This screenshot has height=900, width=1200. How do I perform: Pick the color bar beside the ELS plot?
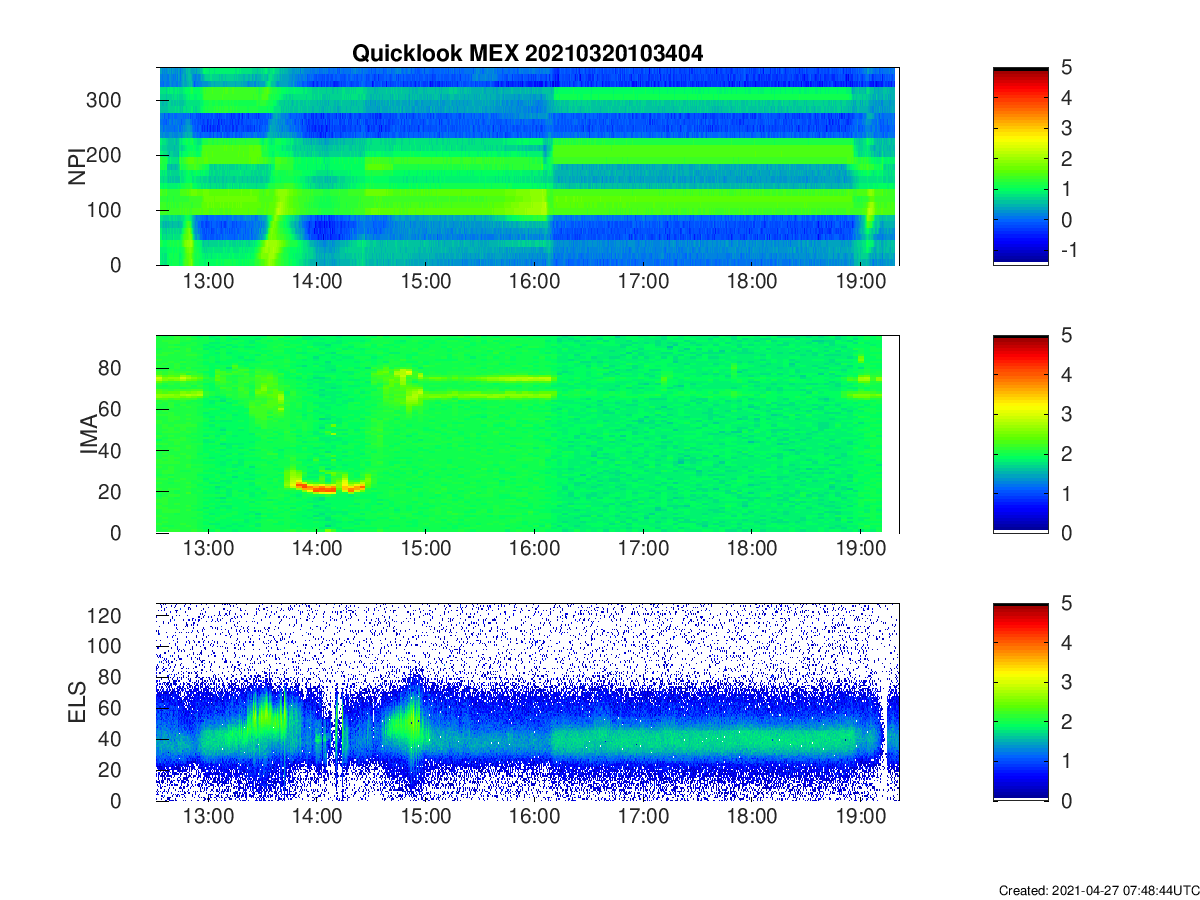1021,702
